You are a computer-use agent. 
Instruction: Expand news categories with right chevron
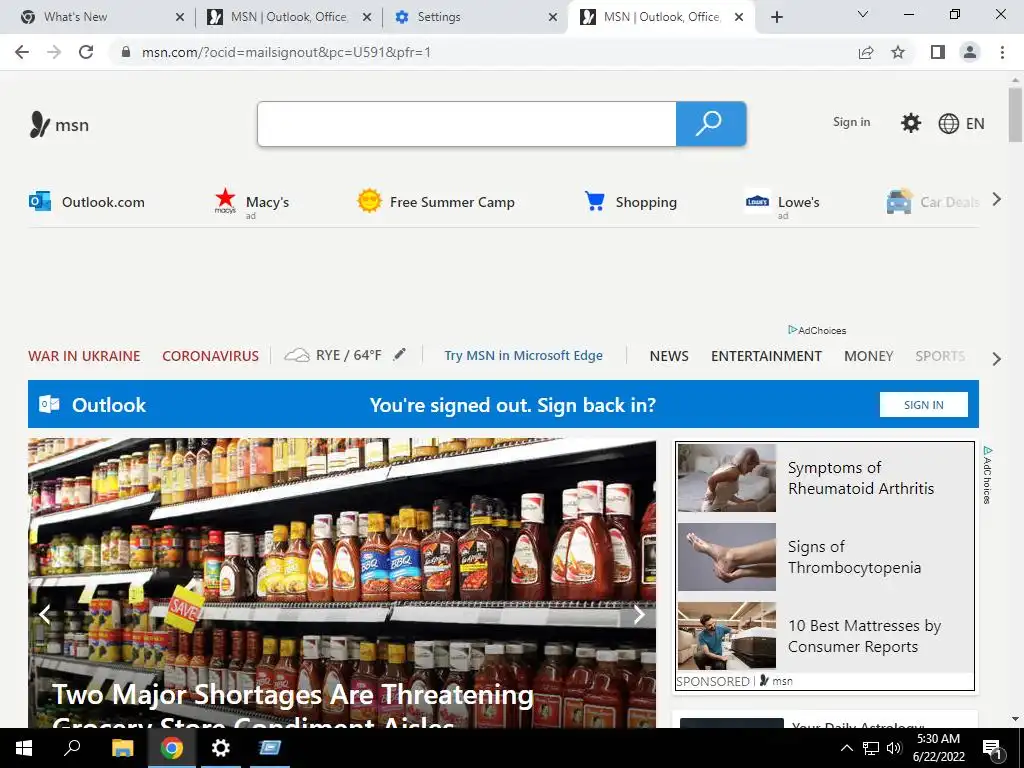(x=997, y=359)
